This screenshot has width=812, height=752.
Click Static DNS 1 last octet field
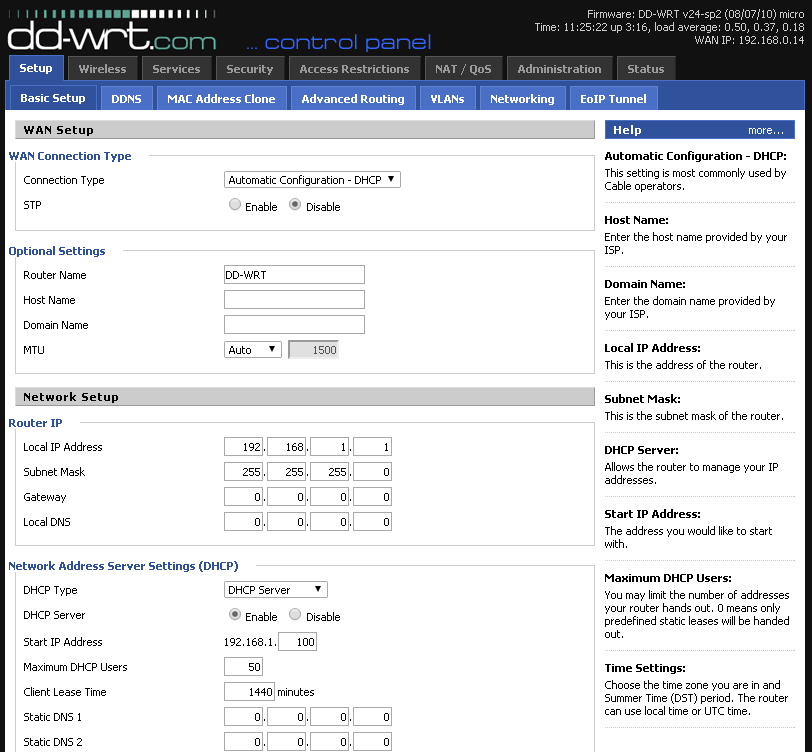(372, 717)
